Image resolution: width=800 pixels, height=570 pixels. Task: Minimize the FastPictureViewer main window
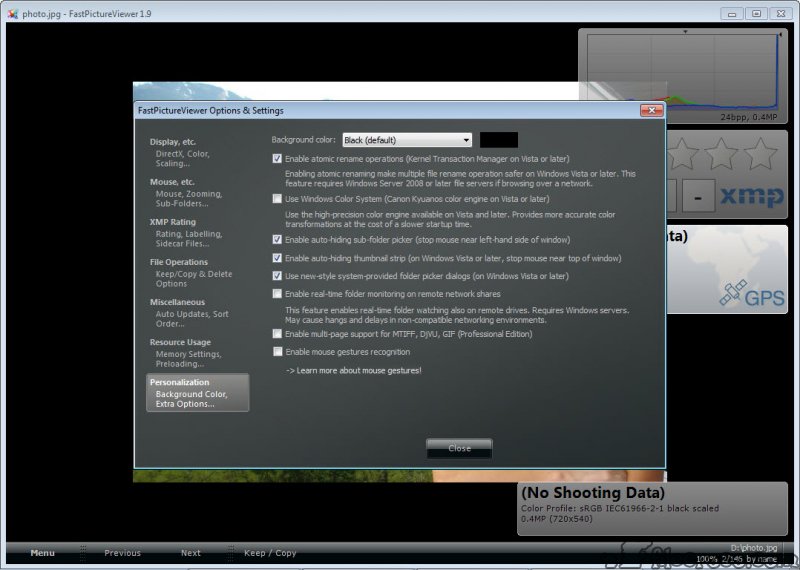click(732, 14)
